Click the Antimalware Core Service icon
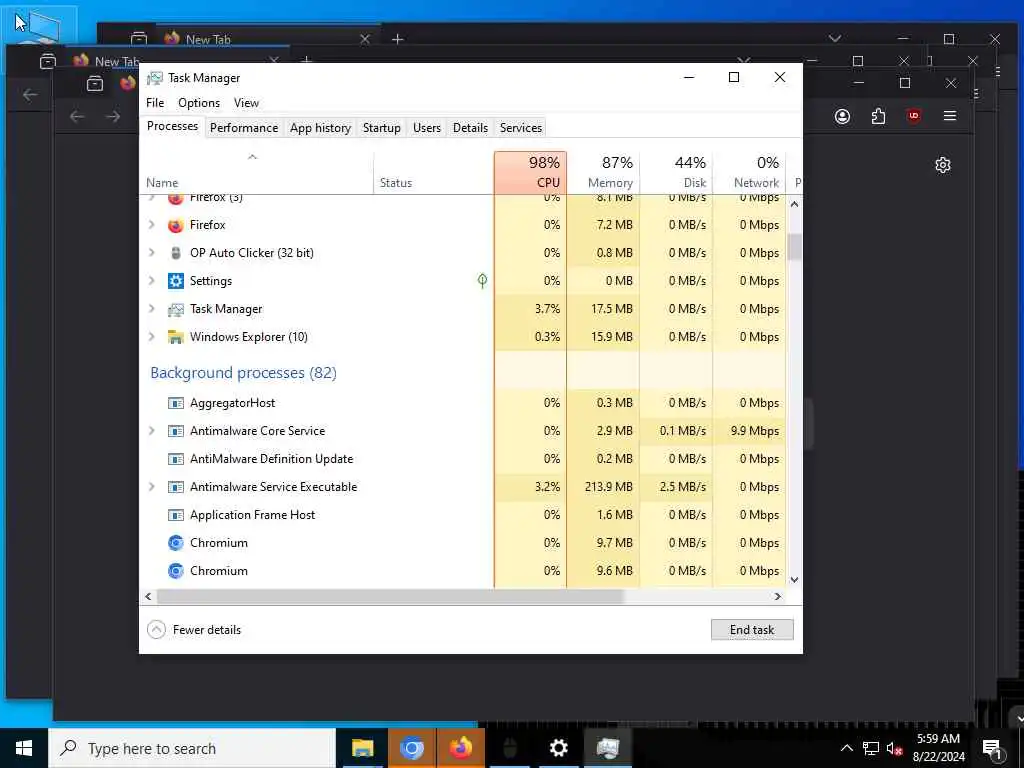 coord(175,431)
